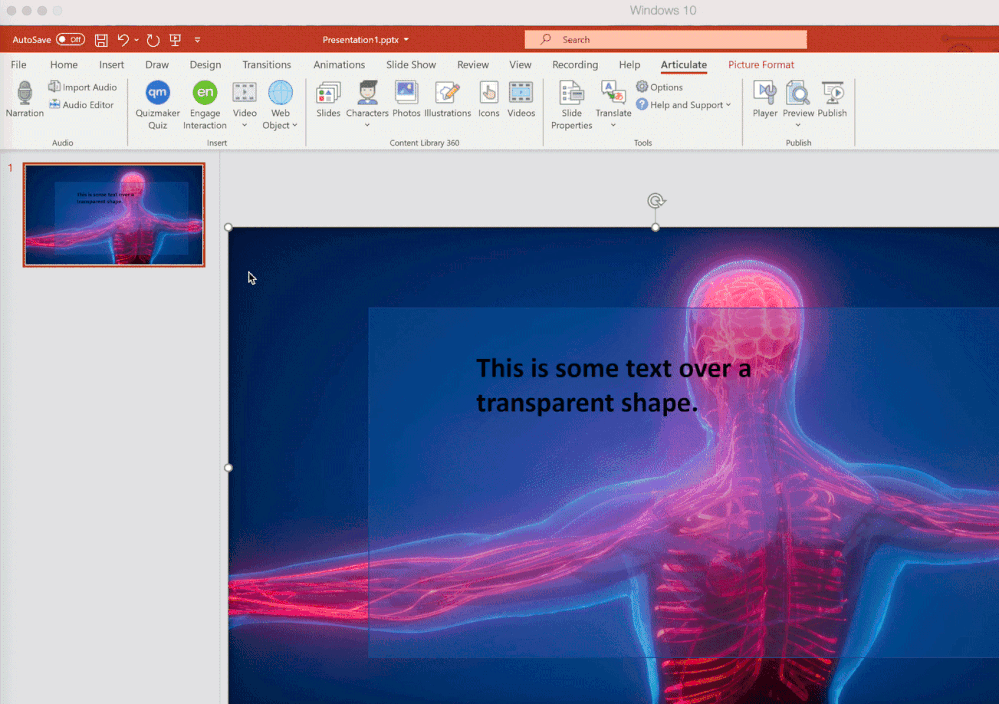Screen dimensions: 999x704
Task: Open the Articulate Player settings
Action: pyautogui.click(x=765, y=93)
